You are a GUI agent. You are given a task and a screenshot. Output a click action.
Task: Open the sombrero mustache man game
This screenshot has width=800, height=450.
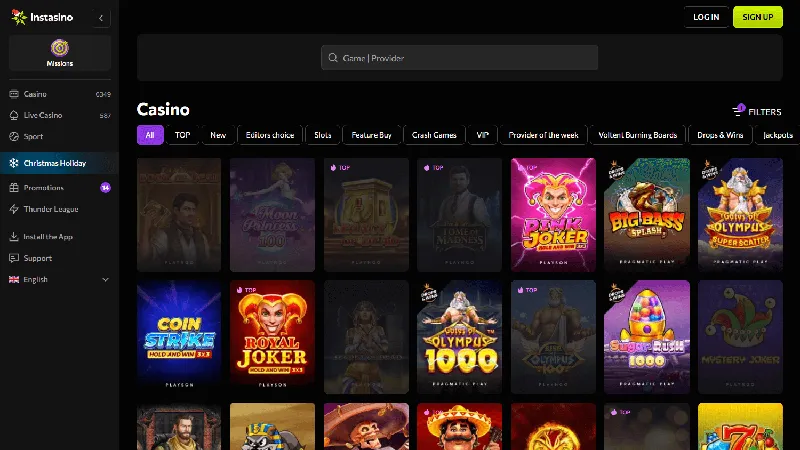click(459, 427)
